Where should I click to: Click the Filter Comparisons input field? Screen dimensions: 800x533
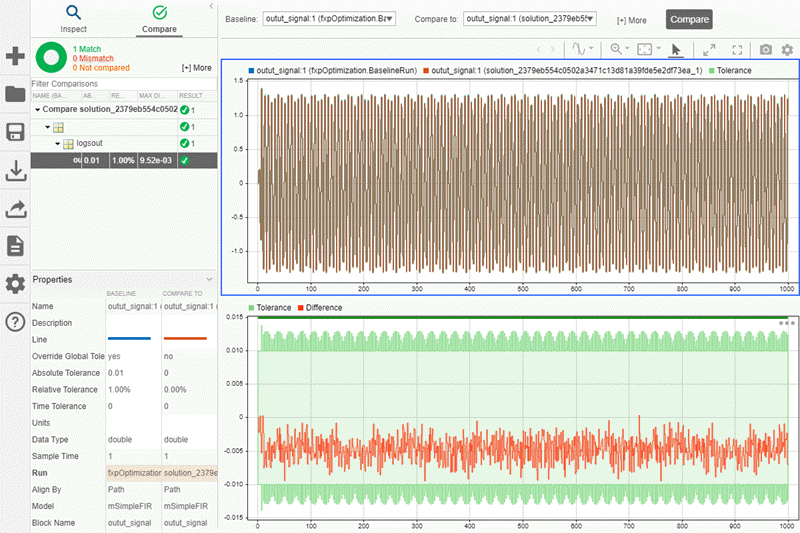tap(120, 84)
